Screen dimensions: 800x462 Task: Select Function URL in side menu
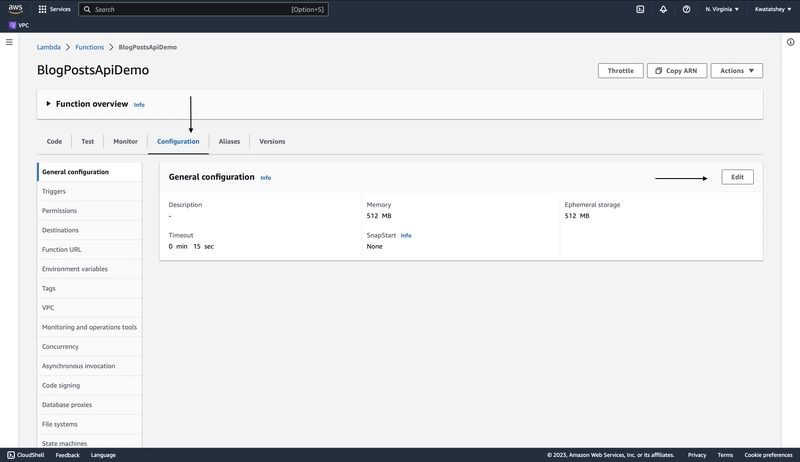(x=89, y=249)
